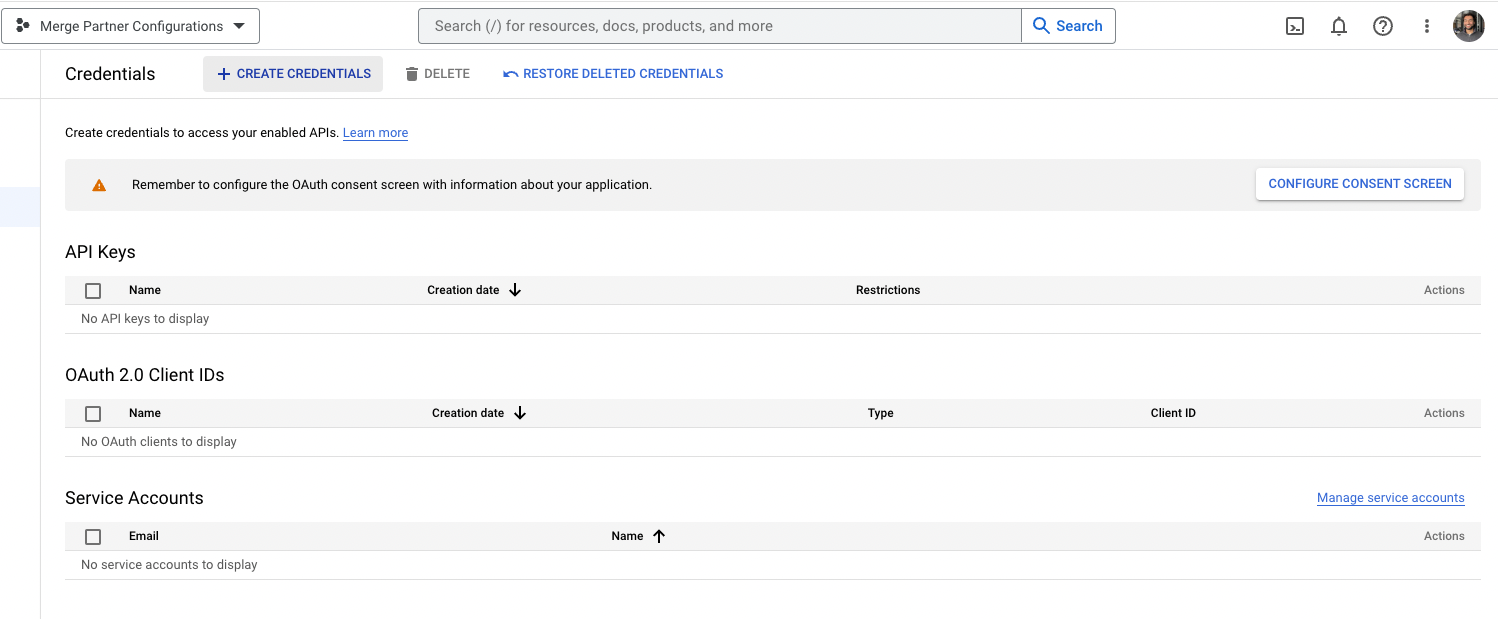Open the three-dot settings menu
The width and height of the screenshot is (1498, 619).
pos(1427,27)
